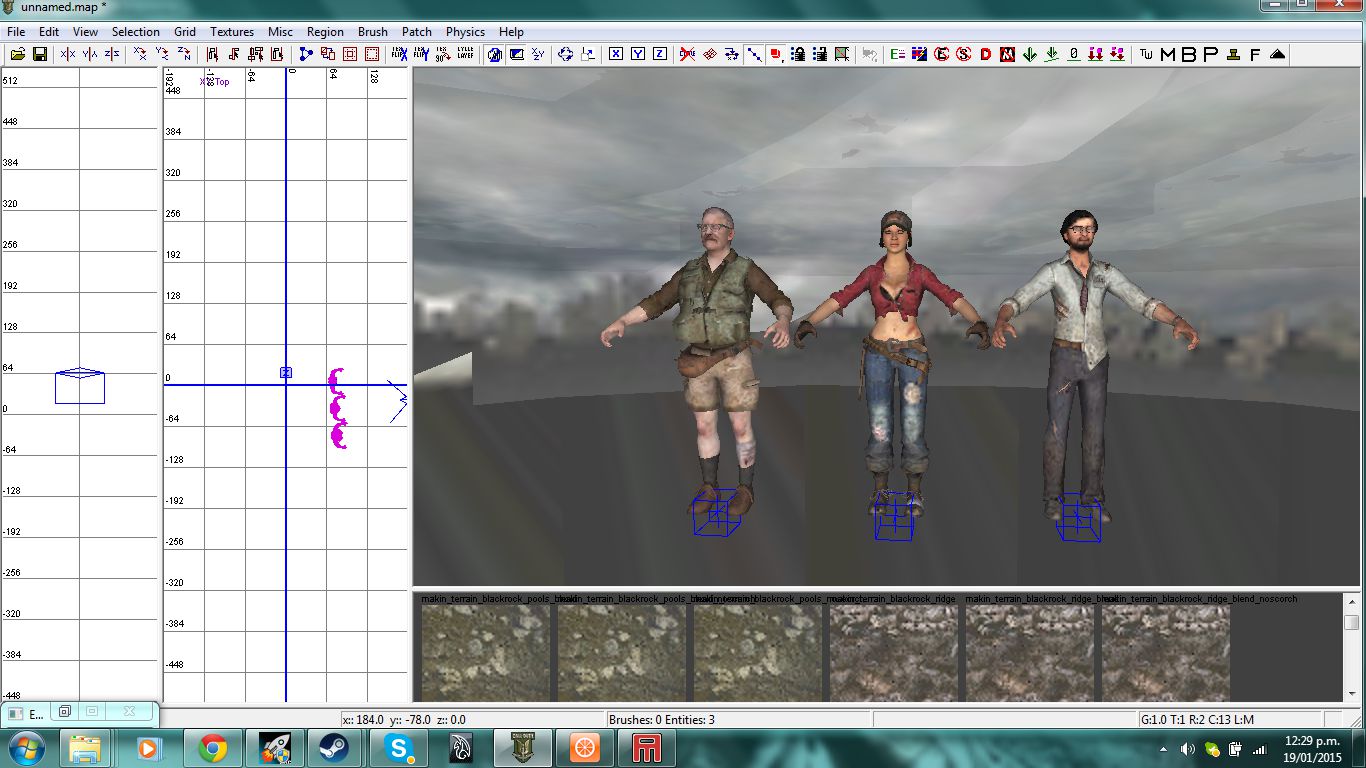
Task: Toggle the X axis lock button
Action: (x=616, y=54)
